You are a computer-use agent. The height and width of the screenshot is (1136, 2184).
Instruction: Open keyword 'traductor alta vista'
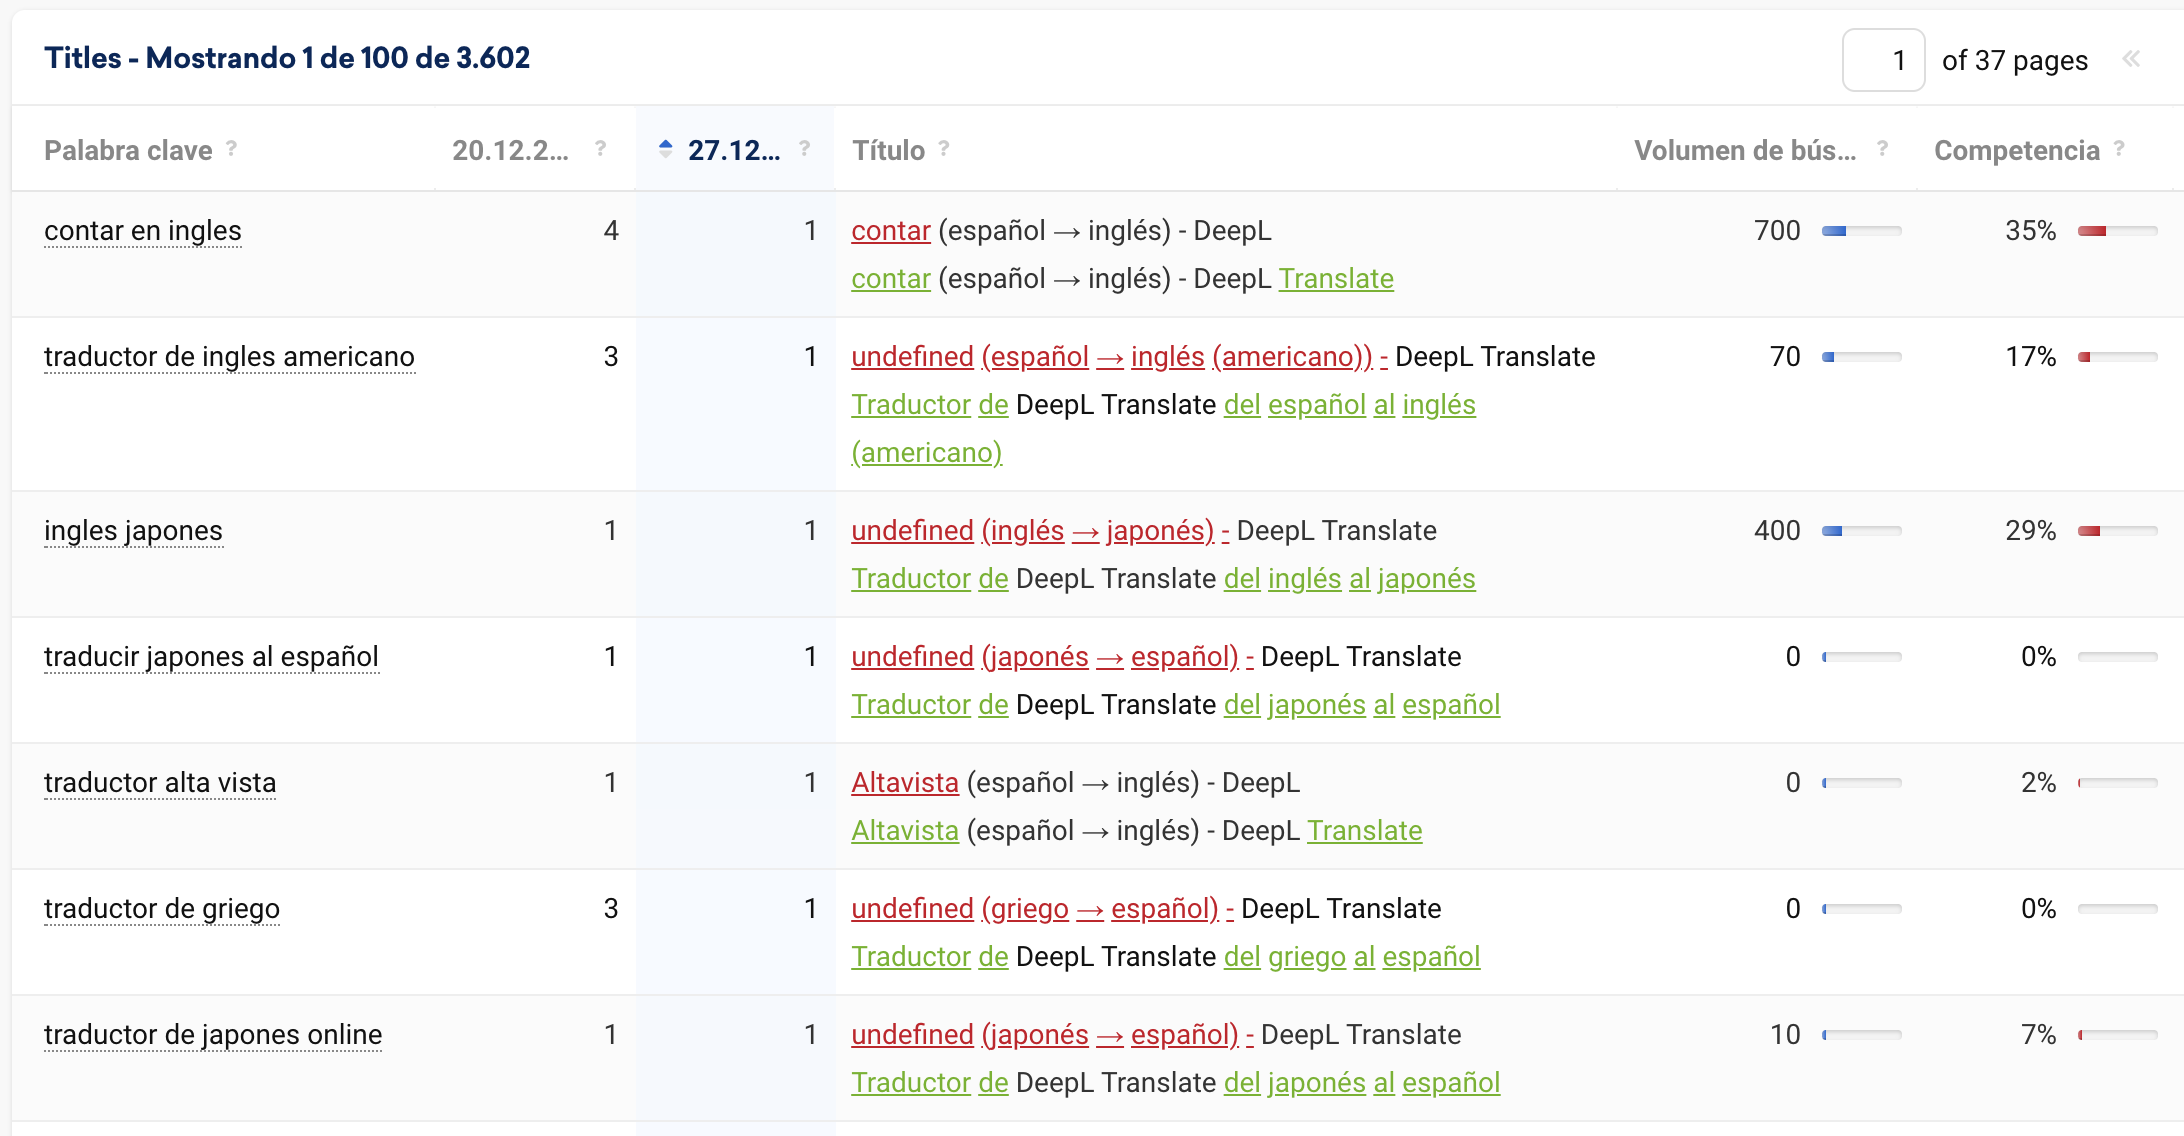coord(160,783)
